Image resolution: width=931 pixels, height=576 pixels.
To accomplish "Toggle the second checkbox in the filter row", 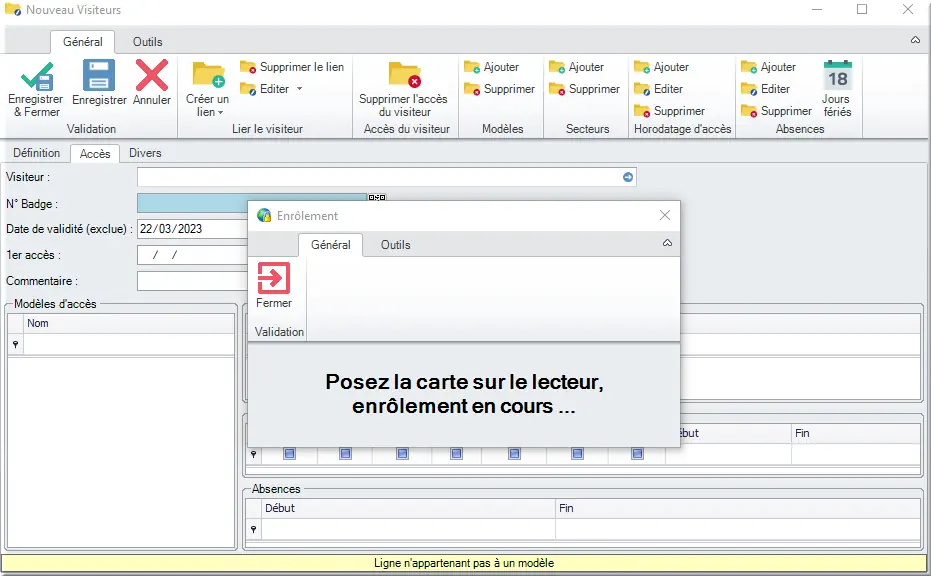I will (345, 454).
